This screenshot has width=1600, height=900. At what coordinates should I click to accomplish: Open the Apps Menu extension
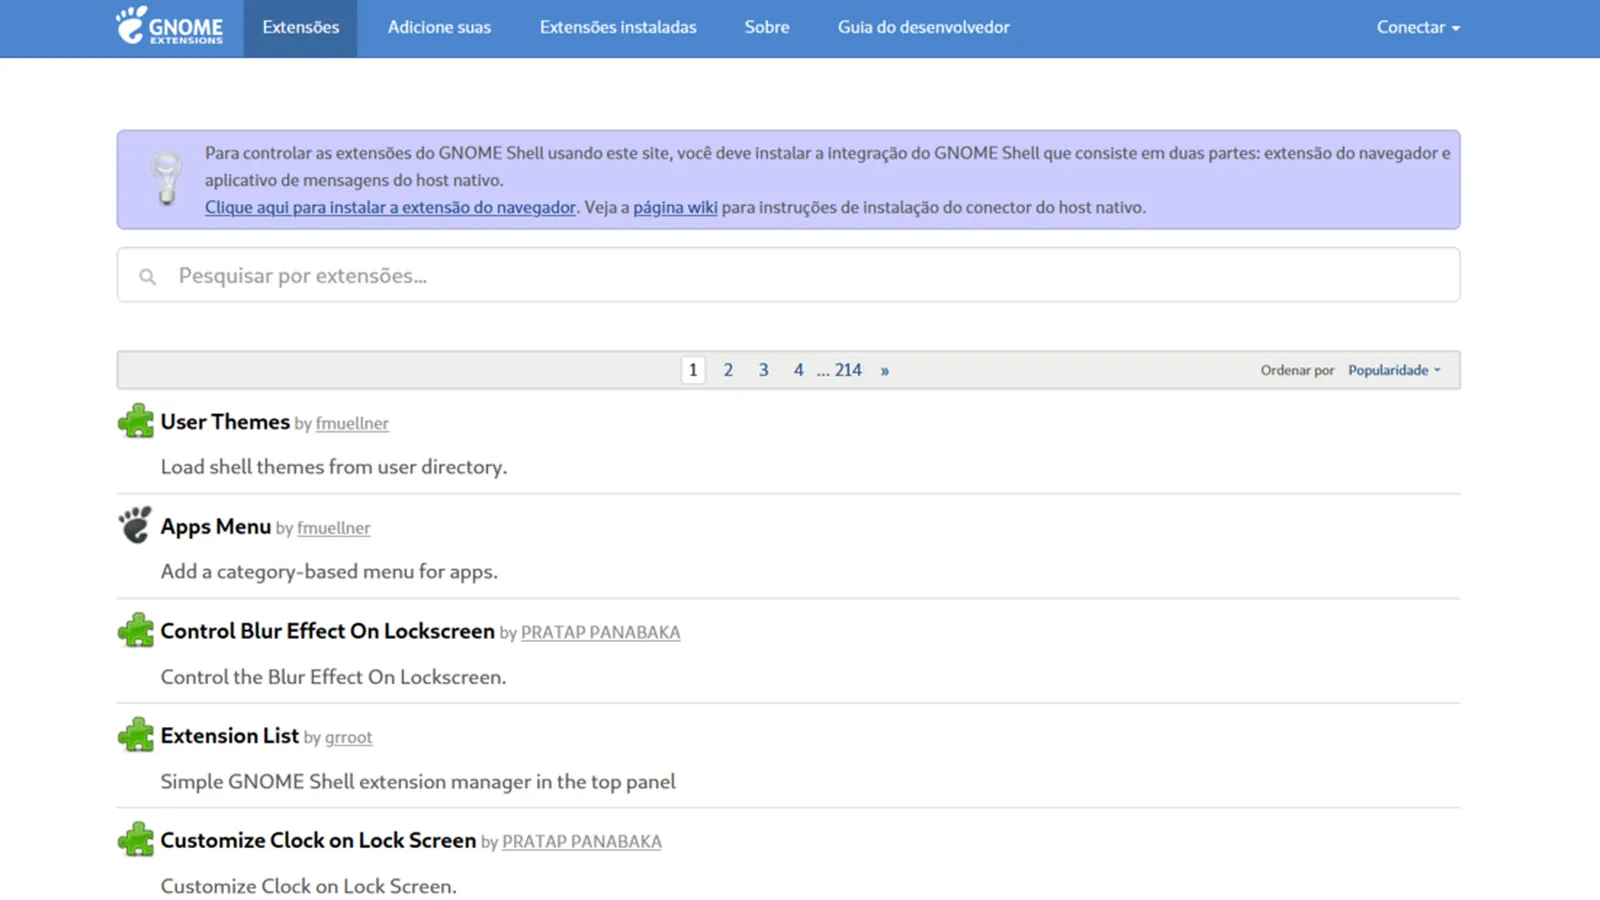point(216,527)
